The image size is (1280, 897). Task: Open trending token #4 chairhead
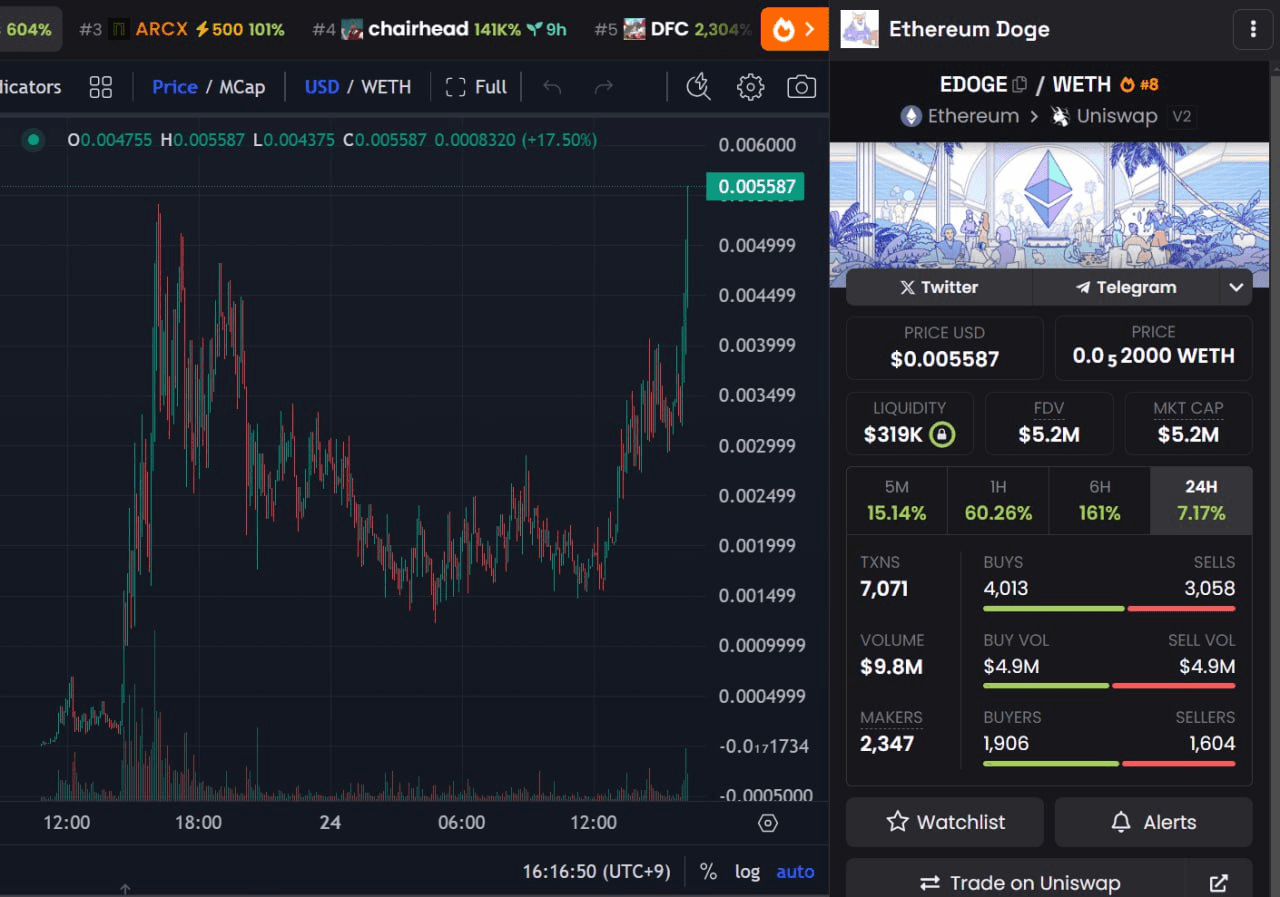coord(439,29)
